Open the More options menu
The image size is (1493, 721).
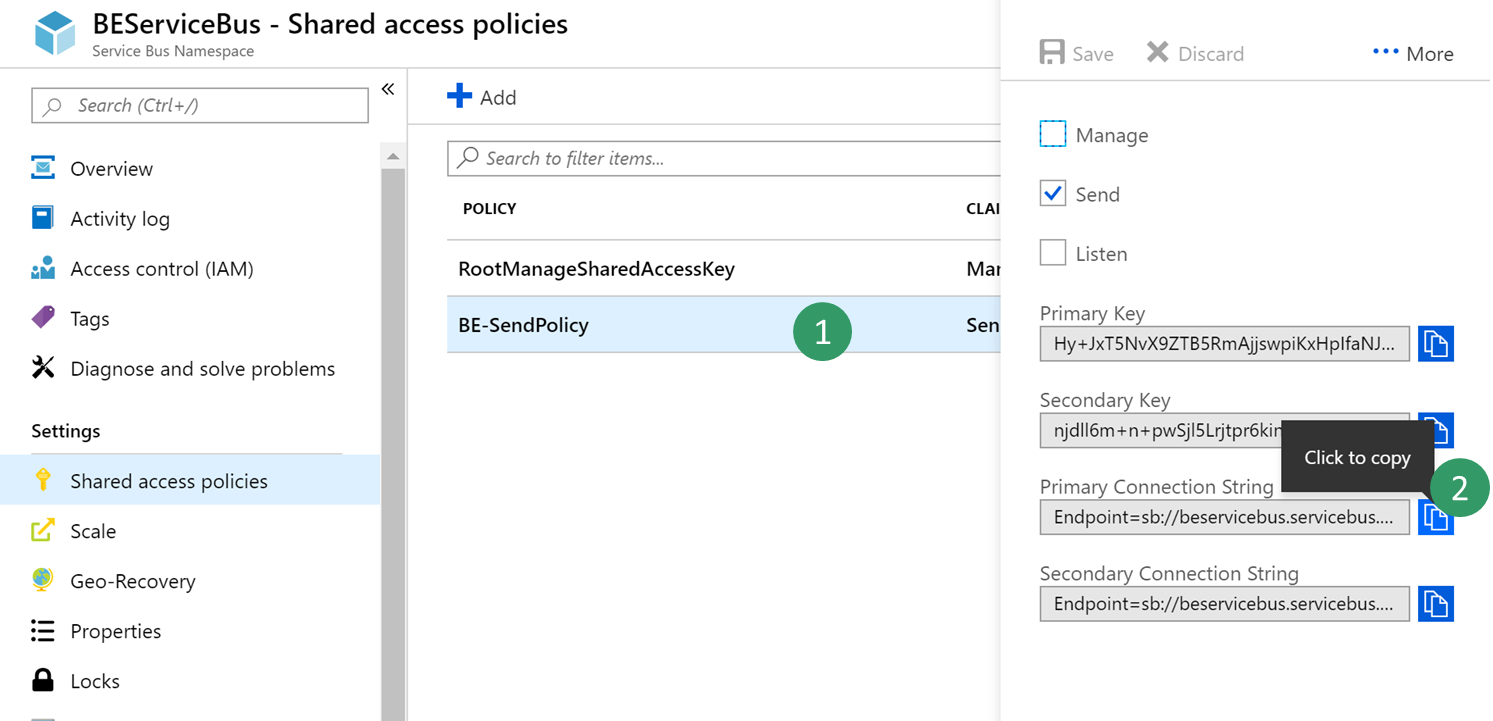point(1413,53)
